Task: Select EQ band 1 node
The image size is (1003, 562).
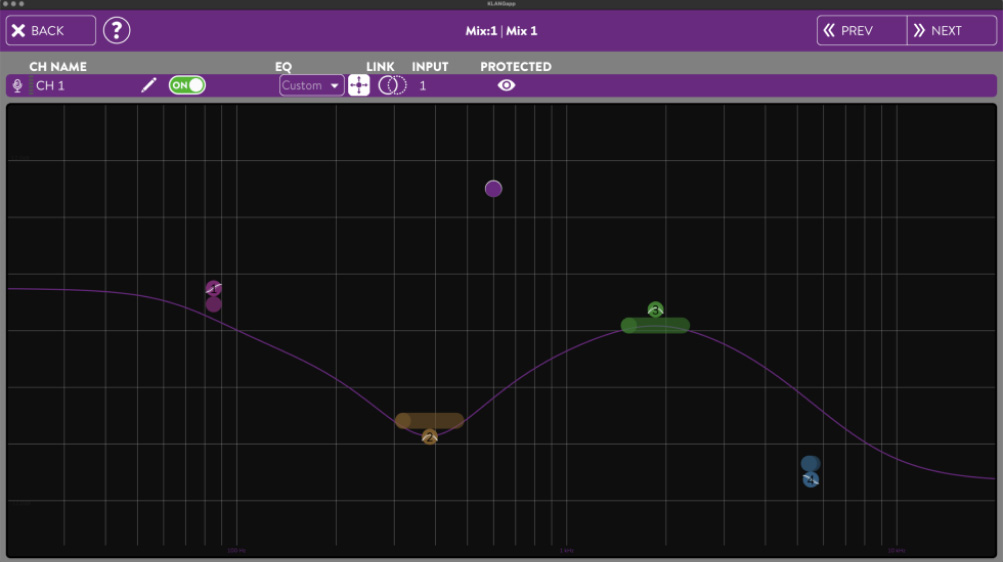Action: pyautogui.click(x=214, y=289)
